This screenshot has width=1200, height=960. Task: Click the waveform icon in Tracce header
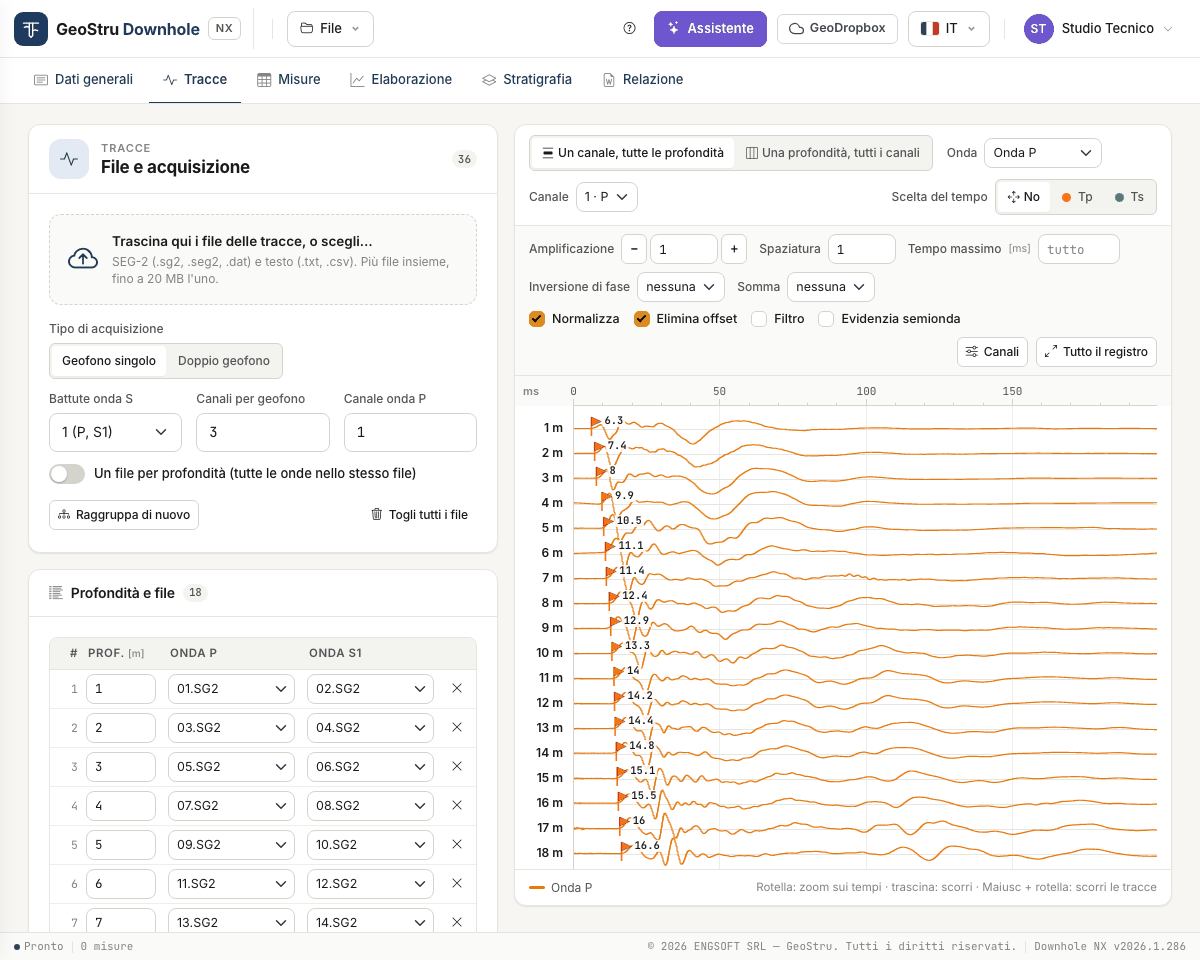pos(69,159)
